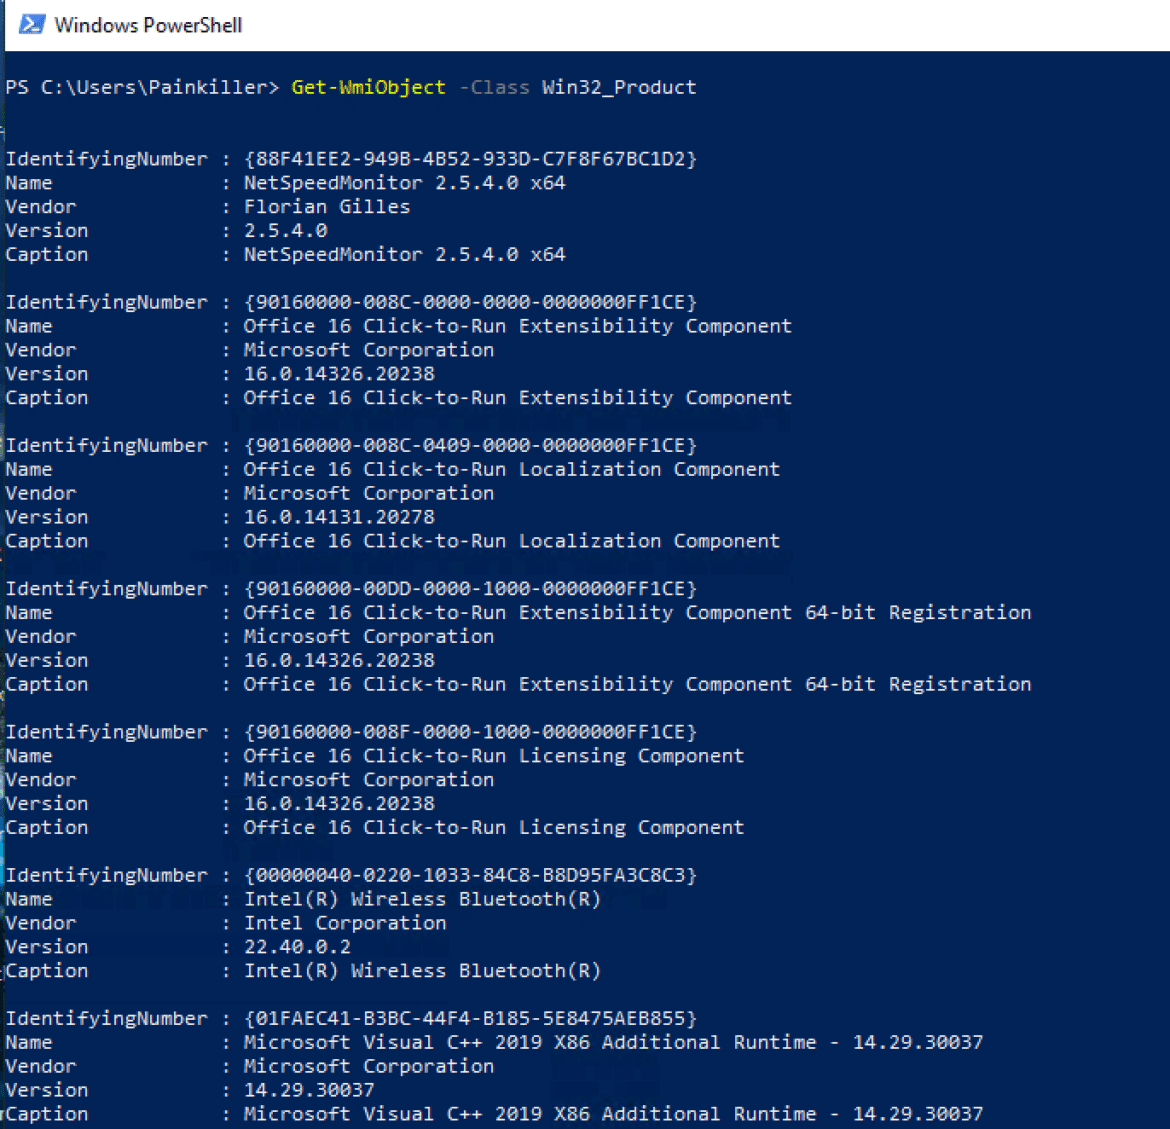Select version 2.5.4.0 of NetSpeedMonitor
Viewport: 1170px width, 1129px height.
point(286,230)
